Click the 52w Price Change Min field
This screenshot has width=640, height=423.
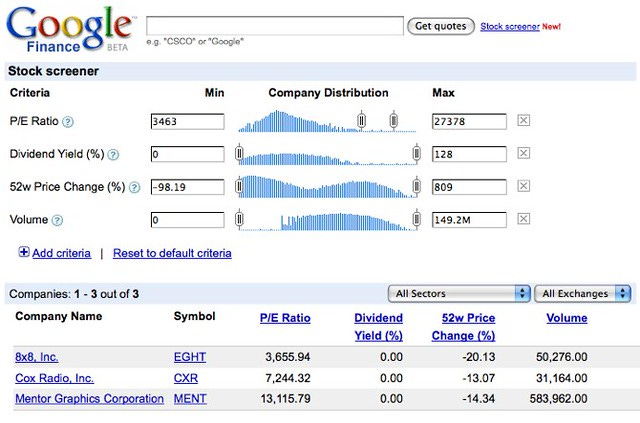point(187,187)
